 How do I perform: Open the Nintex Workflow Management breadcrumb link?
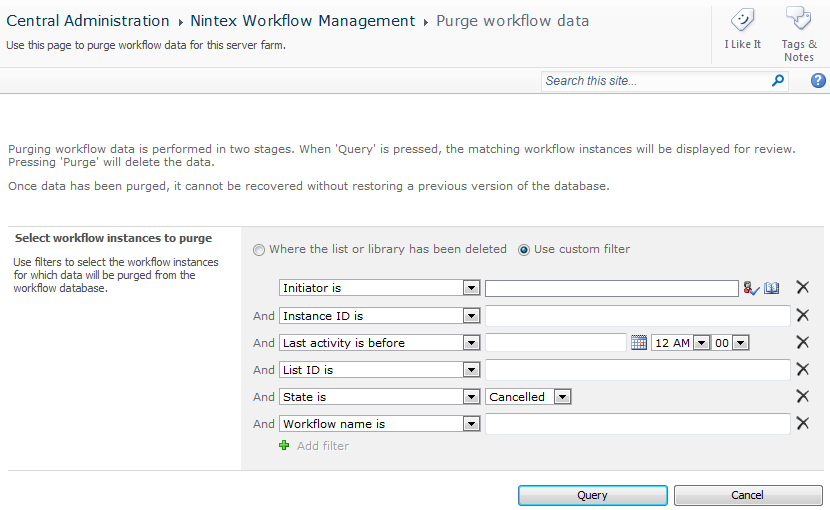(x=303, y=21)
